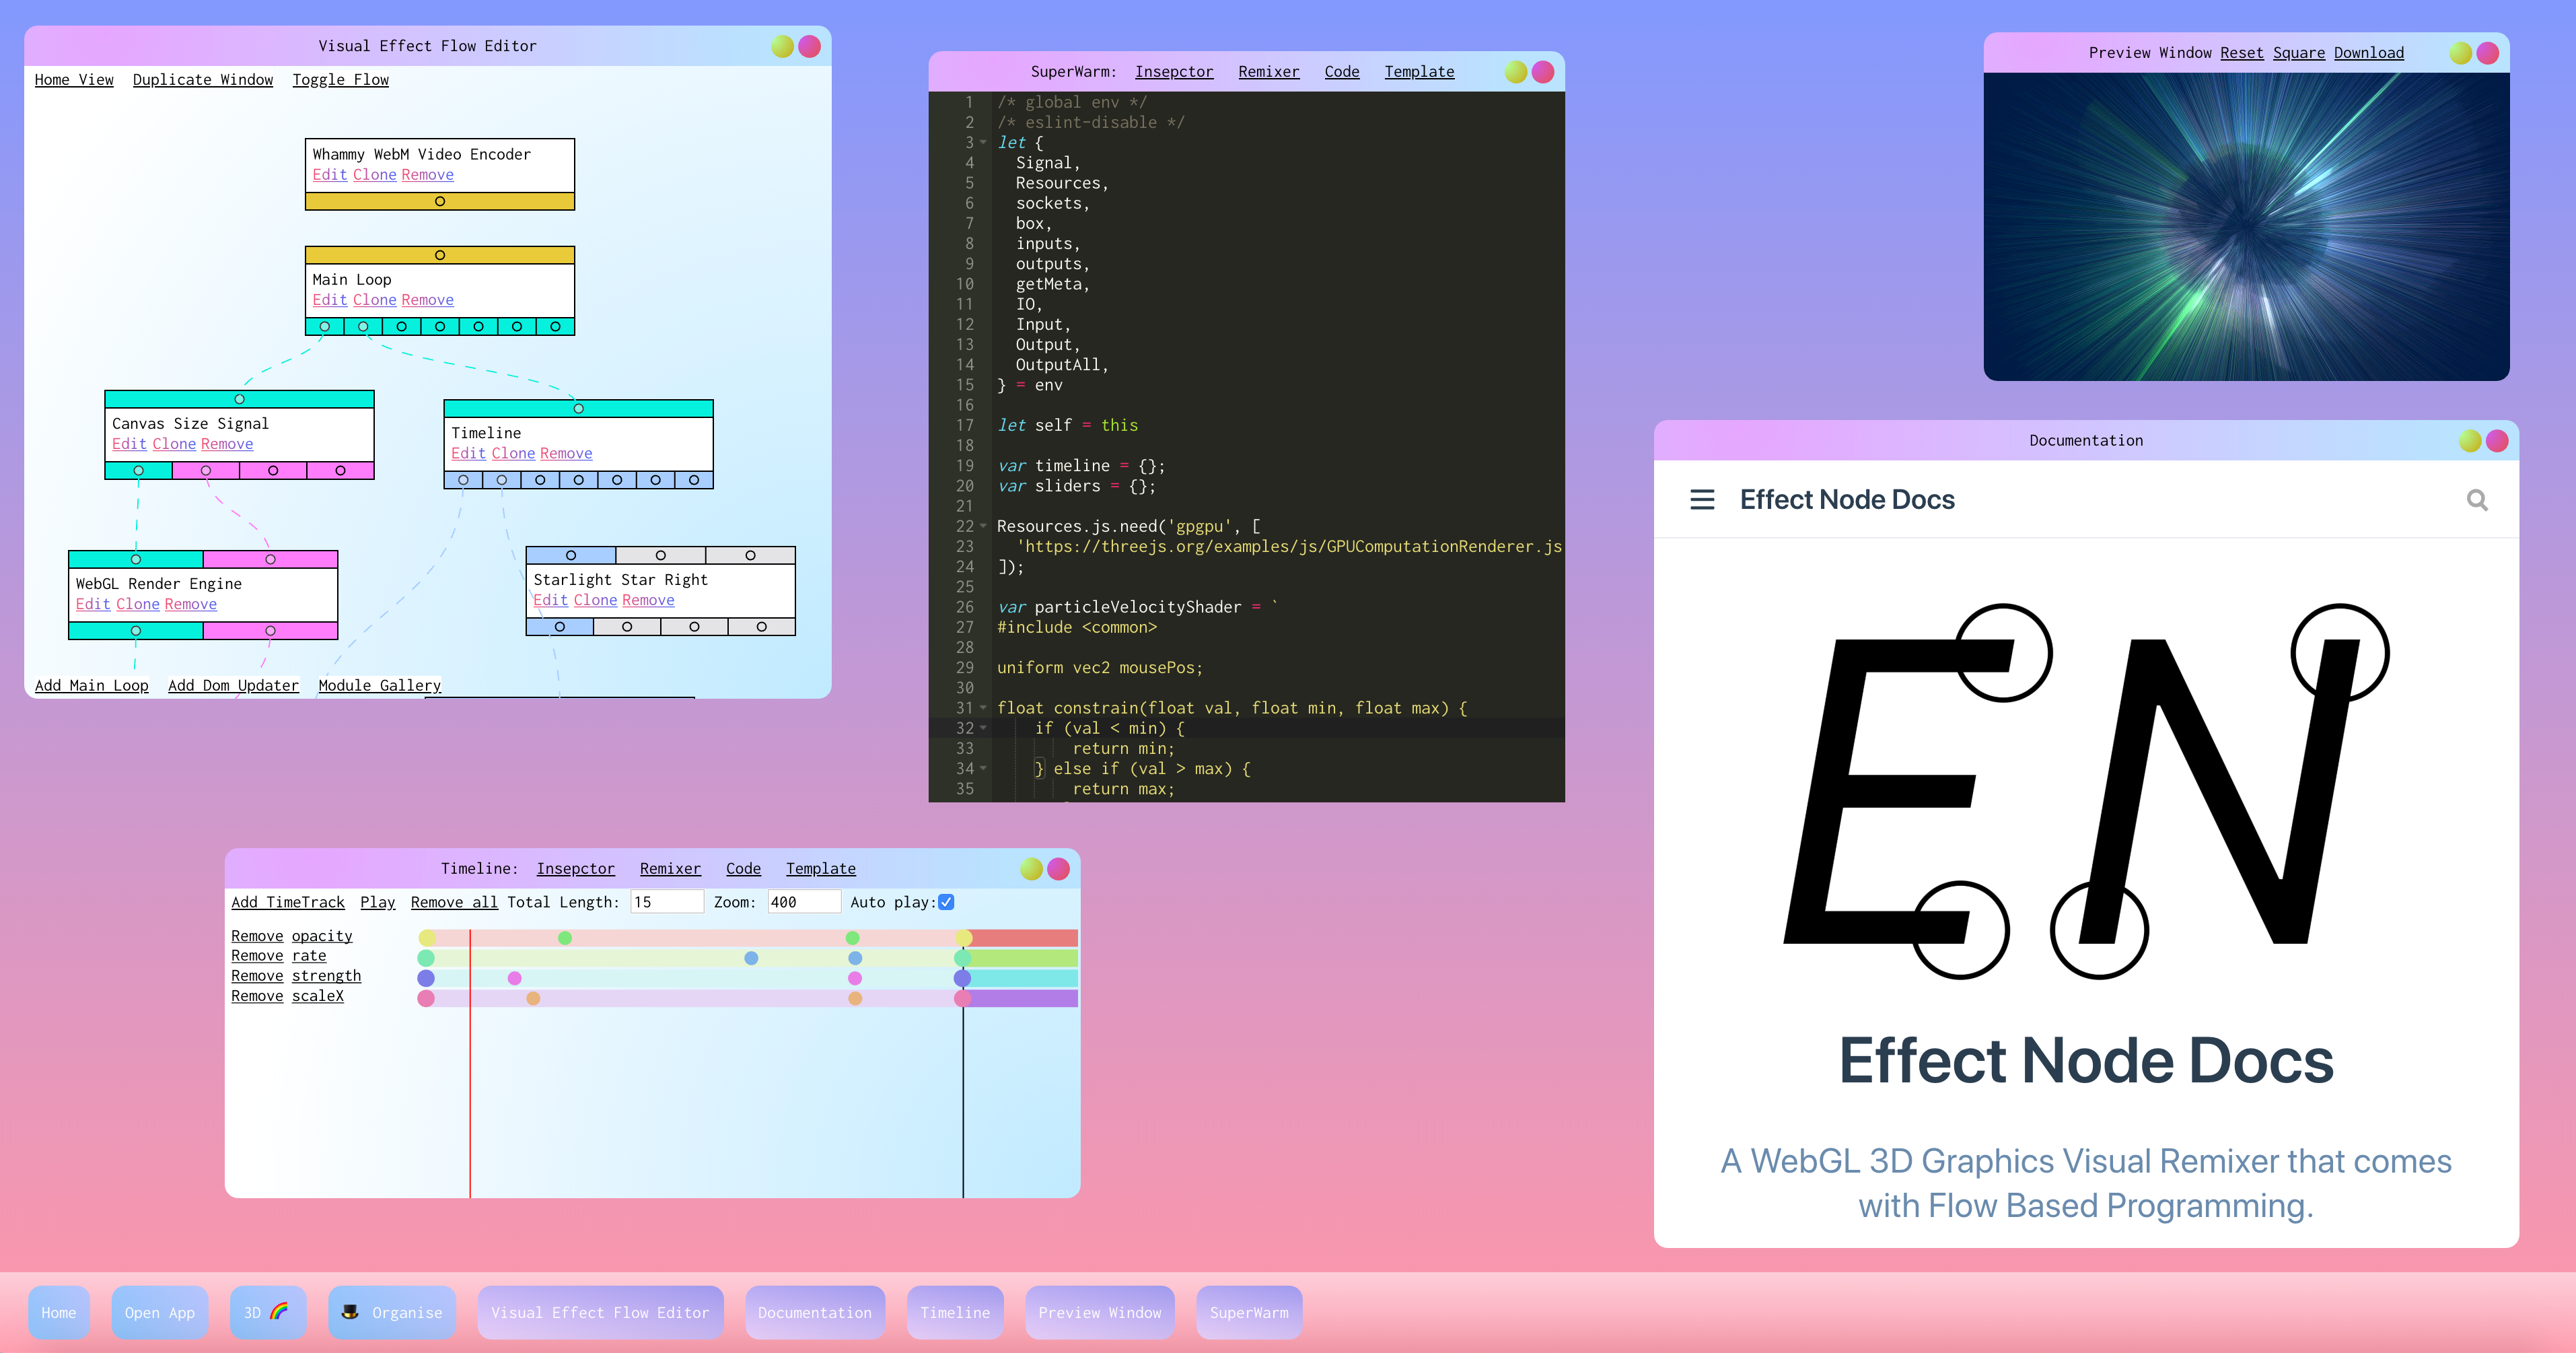
Task: Collapse code fold arrow at line 3
Action: (983, 143)
